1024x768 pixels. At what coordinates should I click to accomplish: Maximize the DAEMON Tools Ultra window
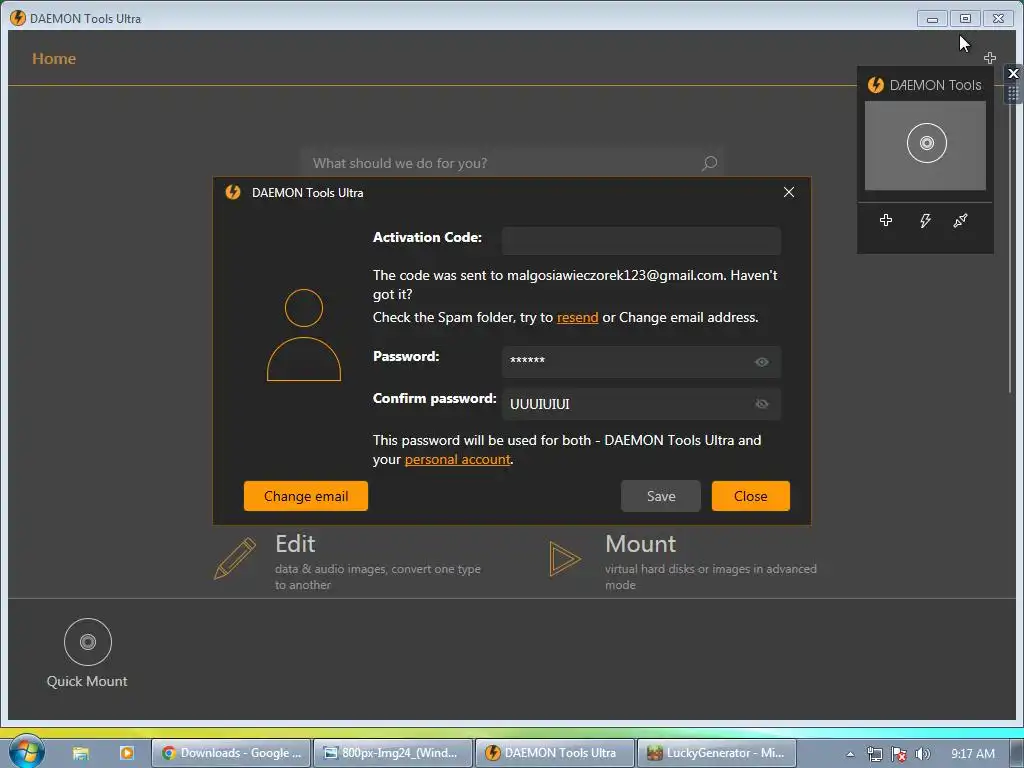[x=965, y=19]
